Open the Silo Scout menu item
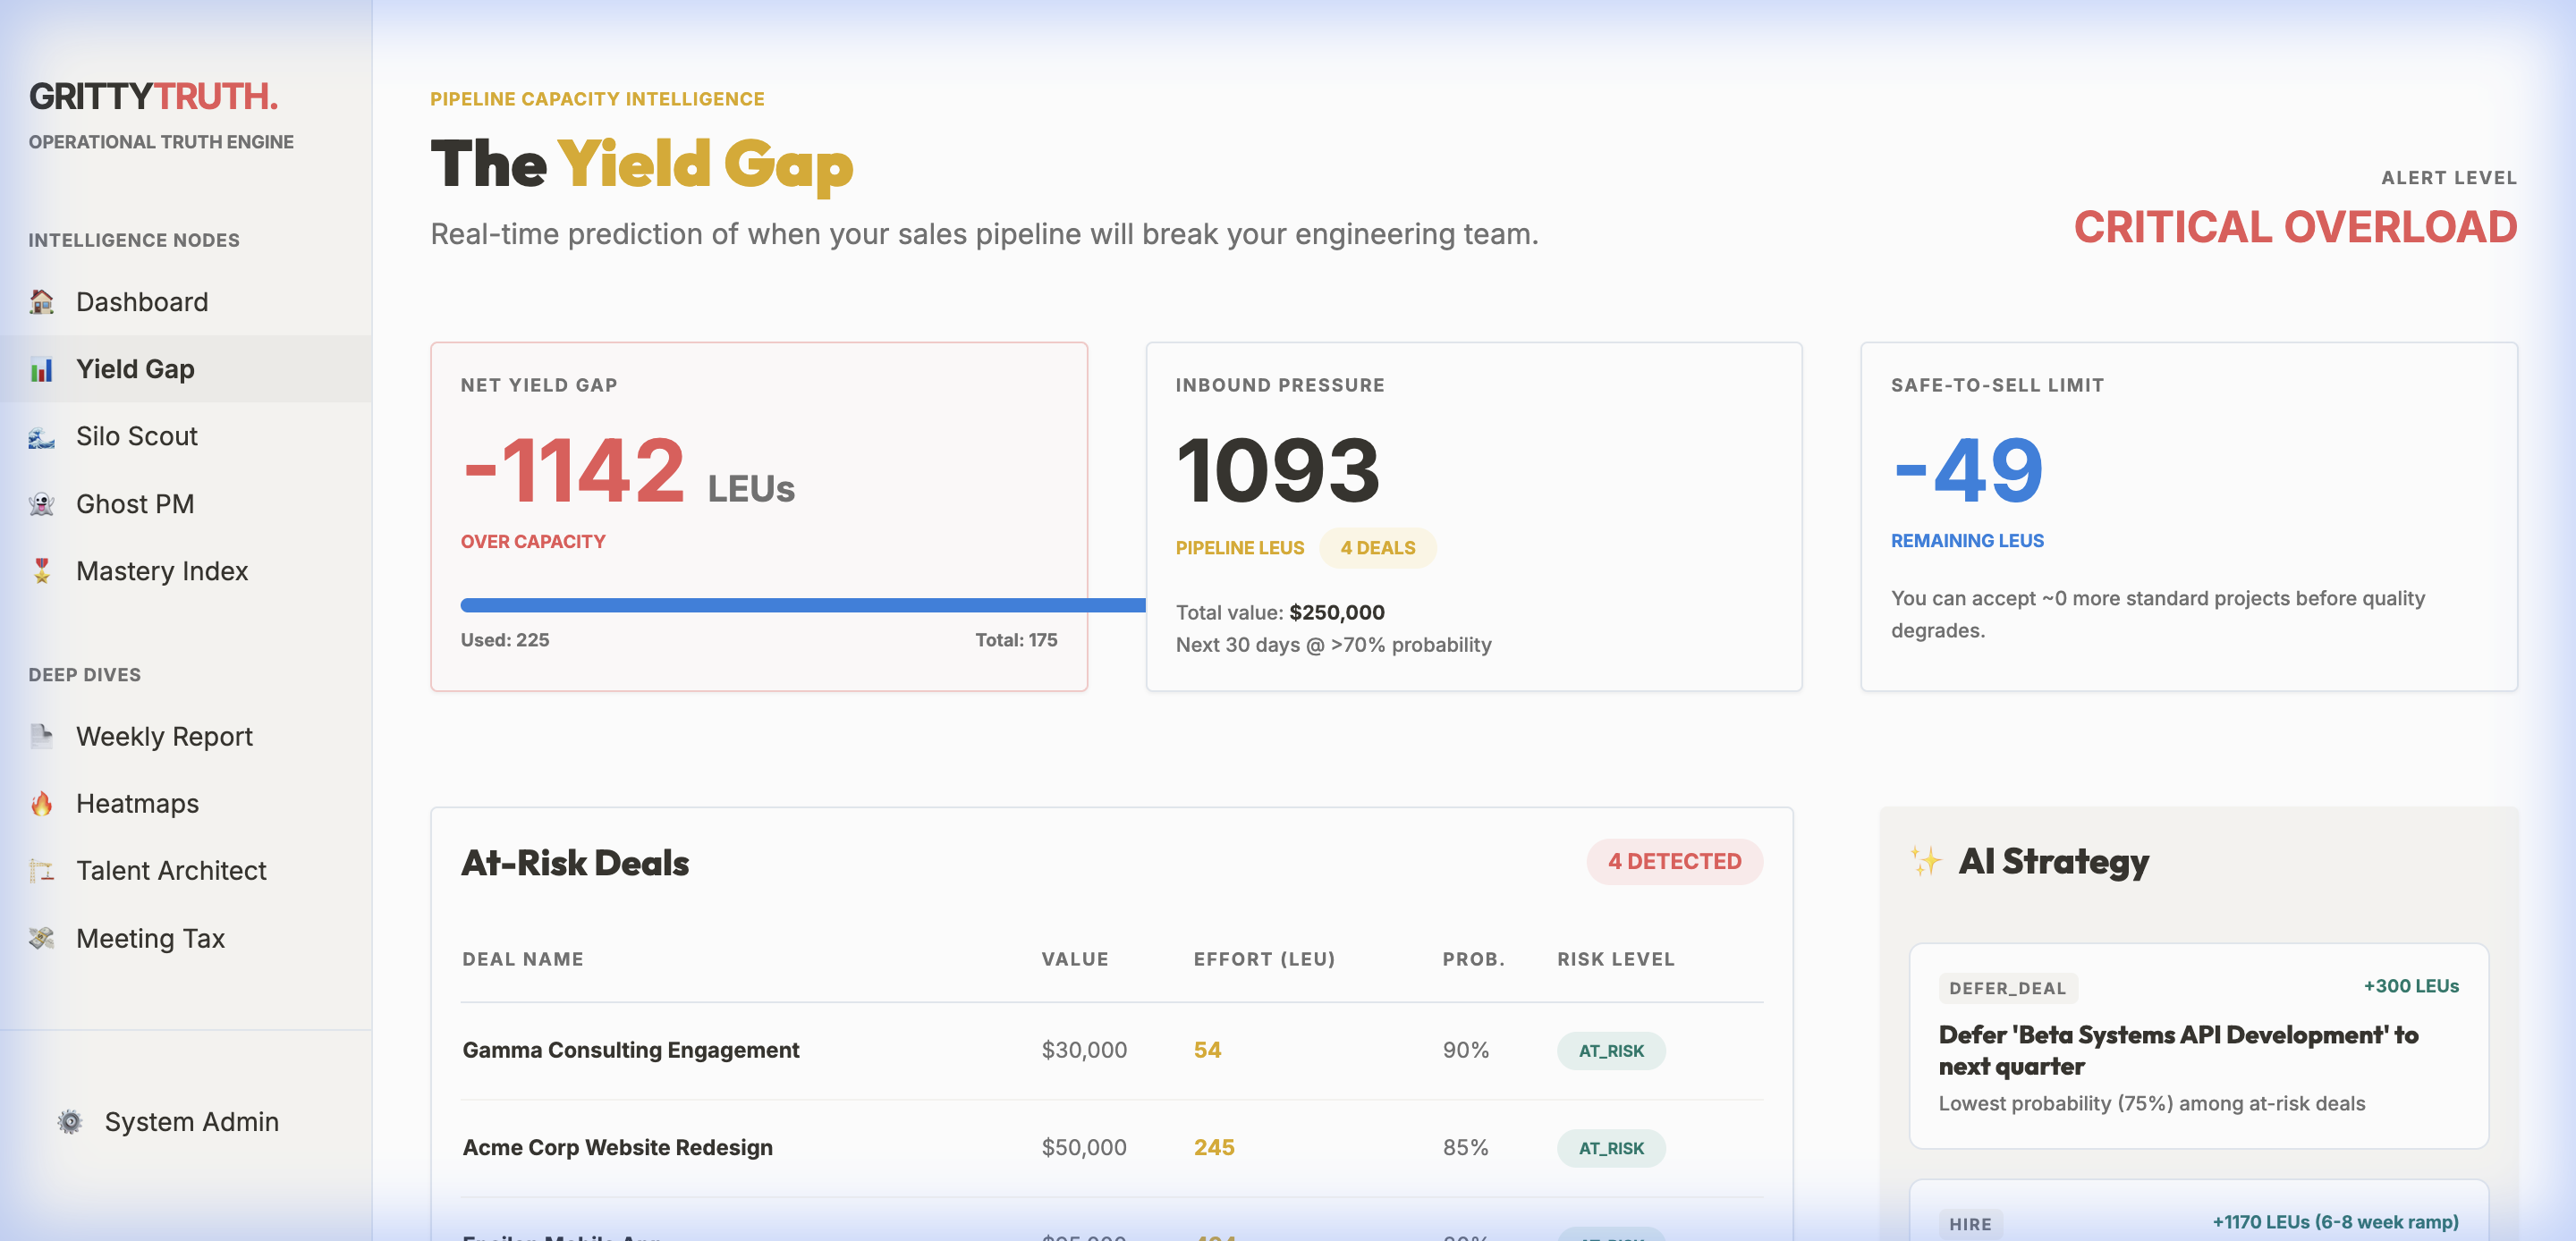Viewport: 2576px width, 1241px height. click(137, 436)
